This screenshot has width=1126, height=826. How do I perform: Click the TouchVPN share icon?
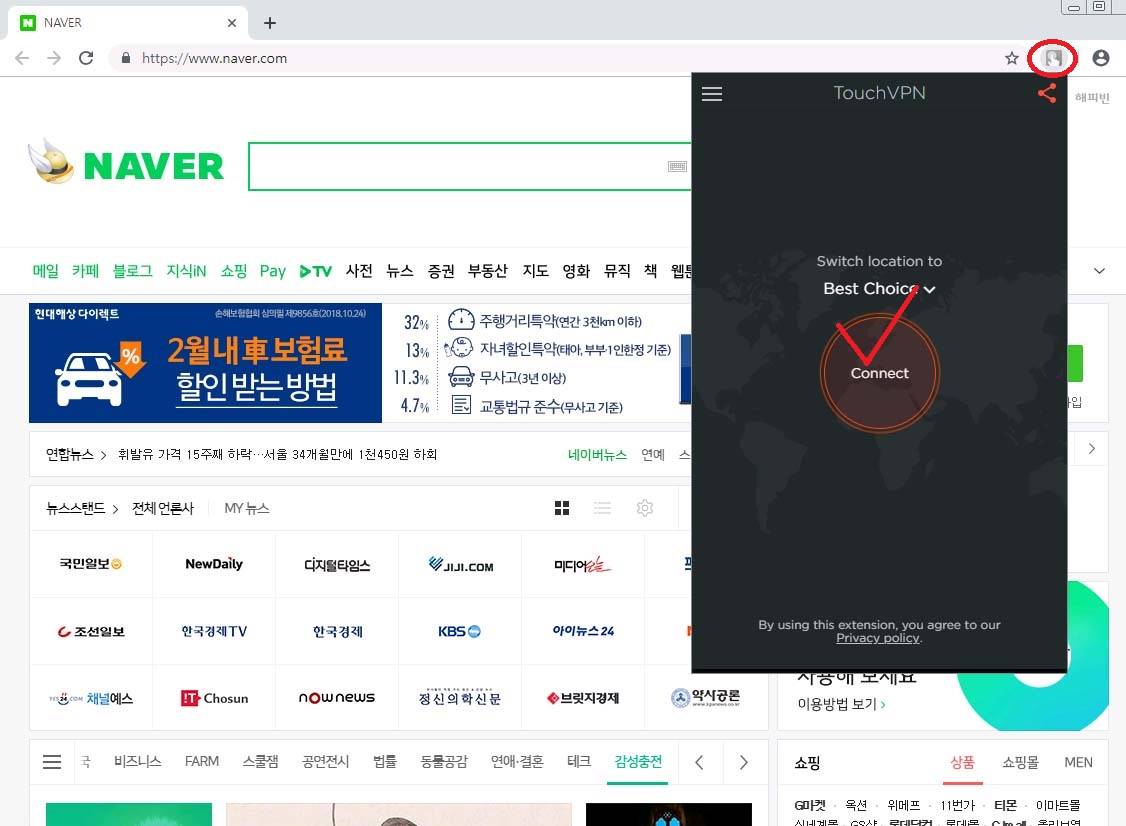[x=1047, y=94]
